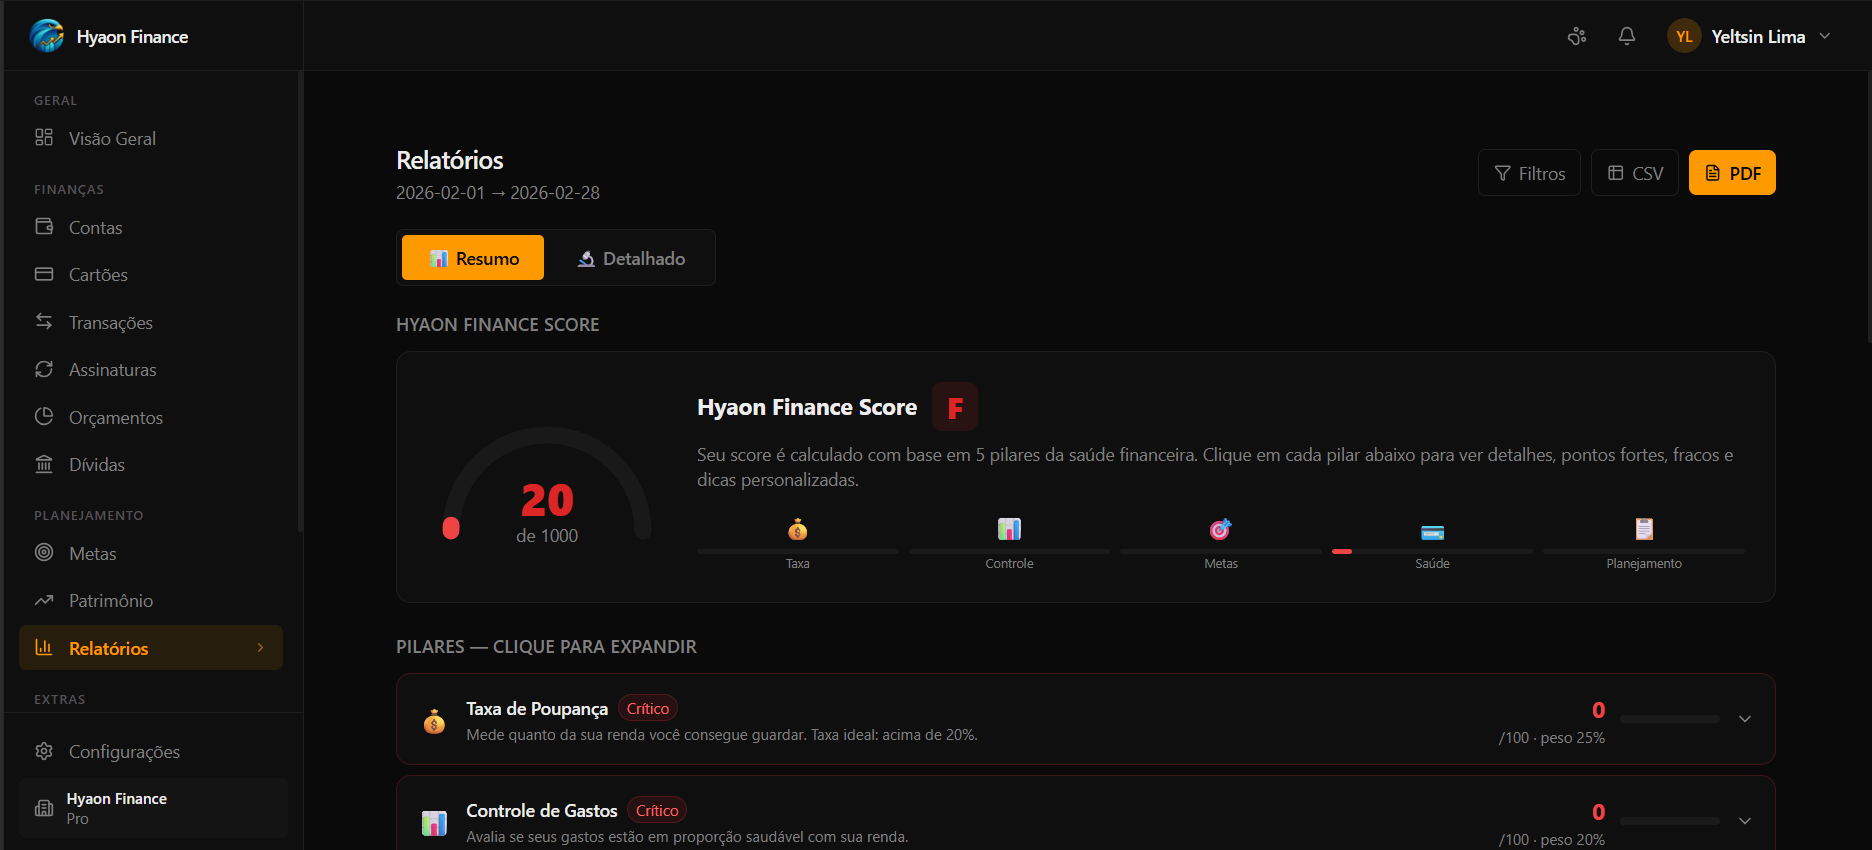Click the Planejamento pillar progress bar
1872x850 pixels.
(x=1644, y=551)
